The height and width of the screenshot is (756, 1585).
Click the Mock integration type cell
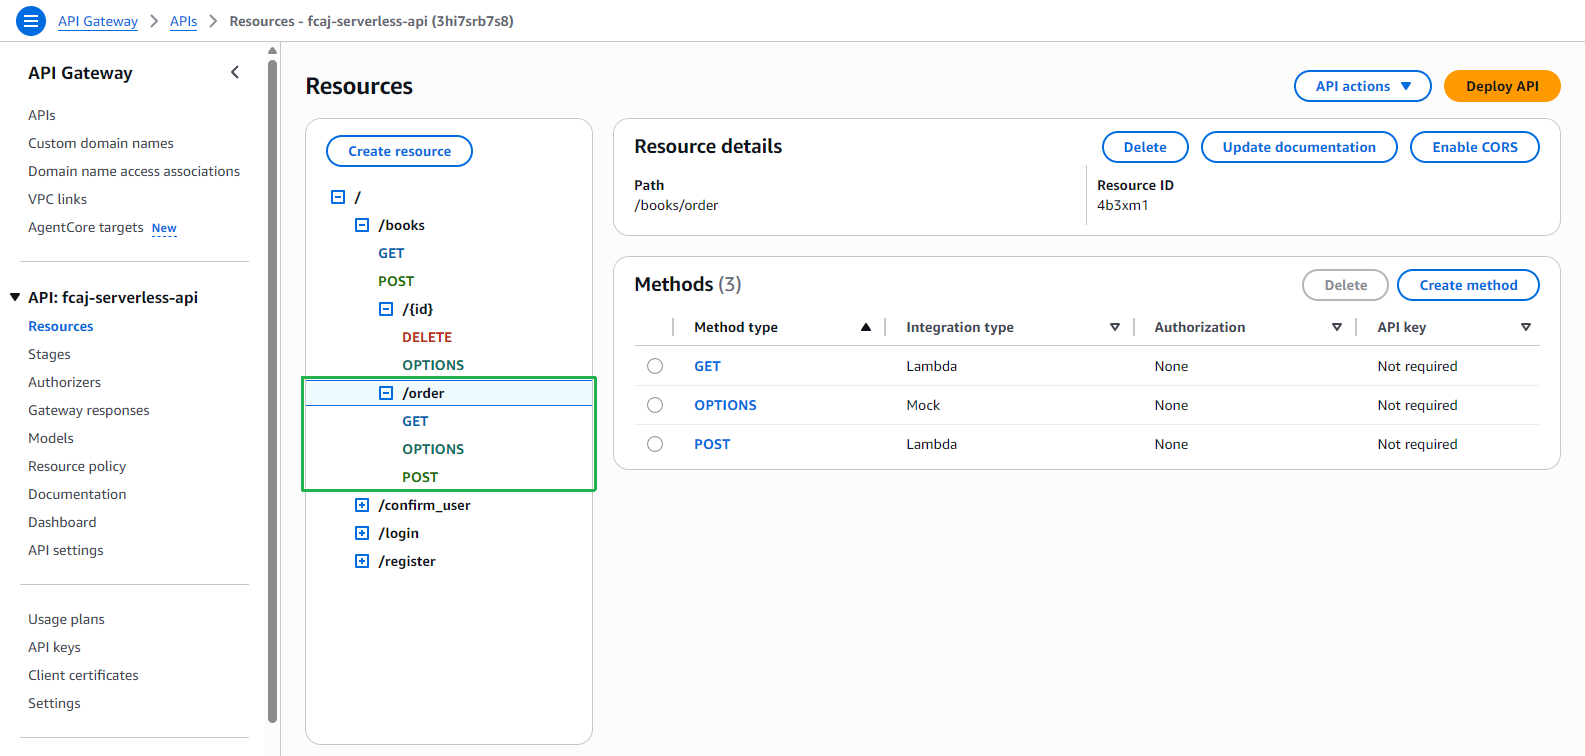click(x=923, y=405)
